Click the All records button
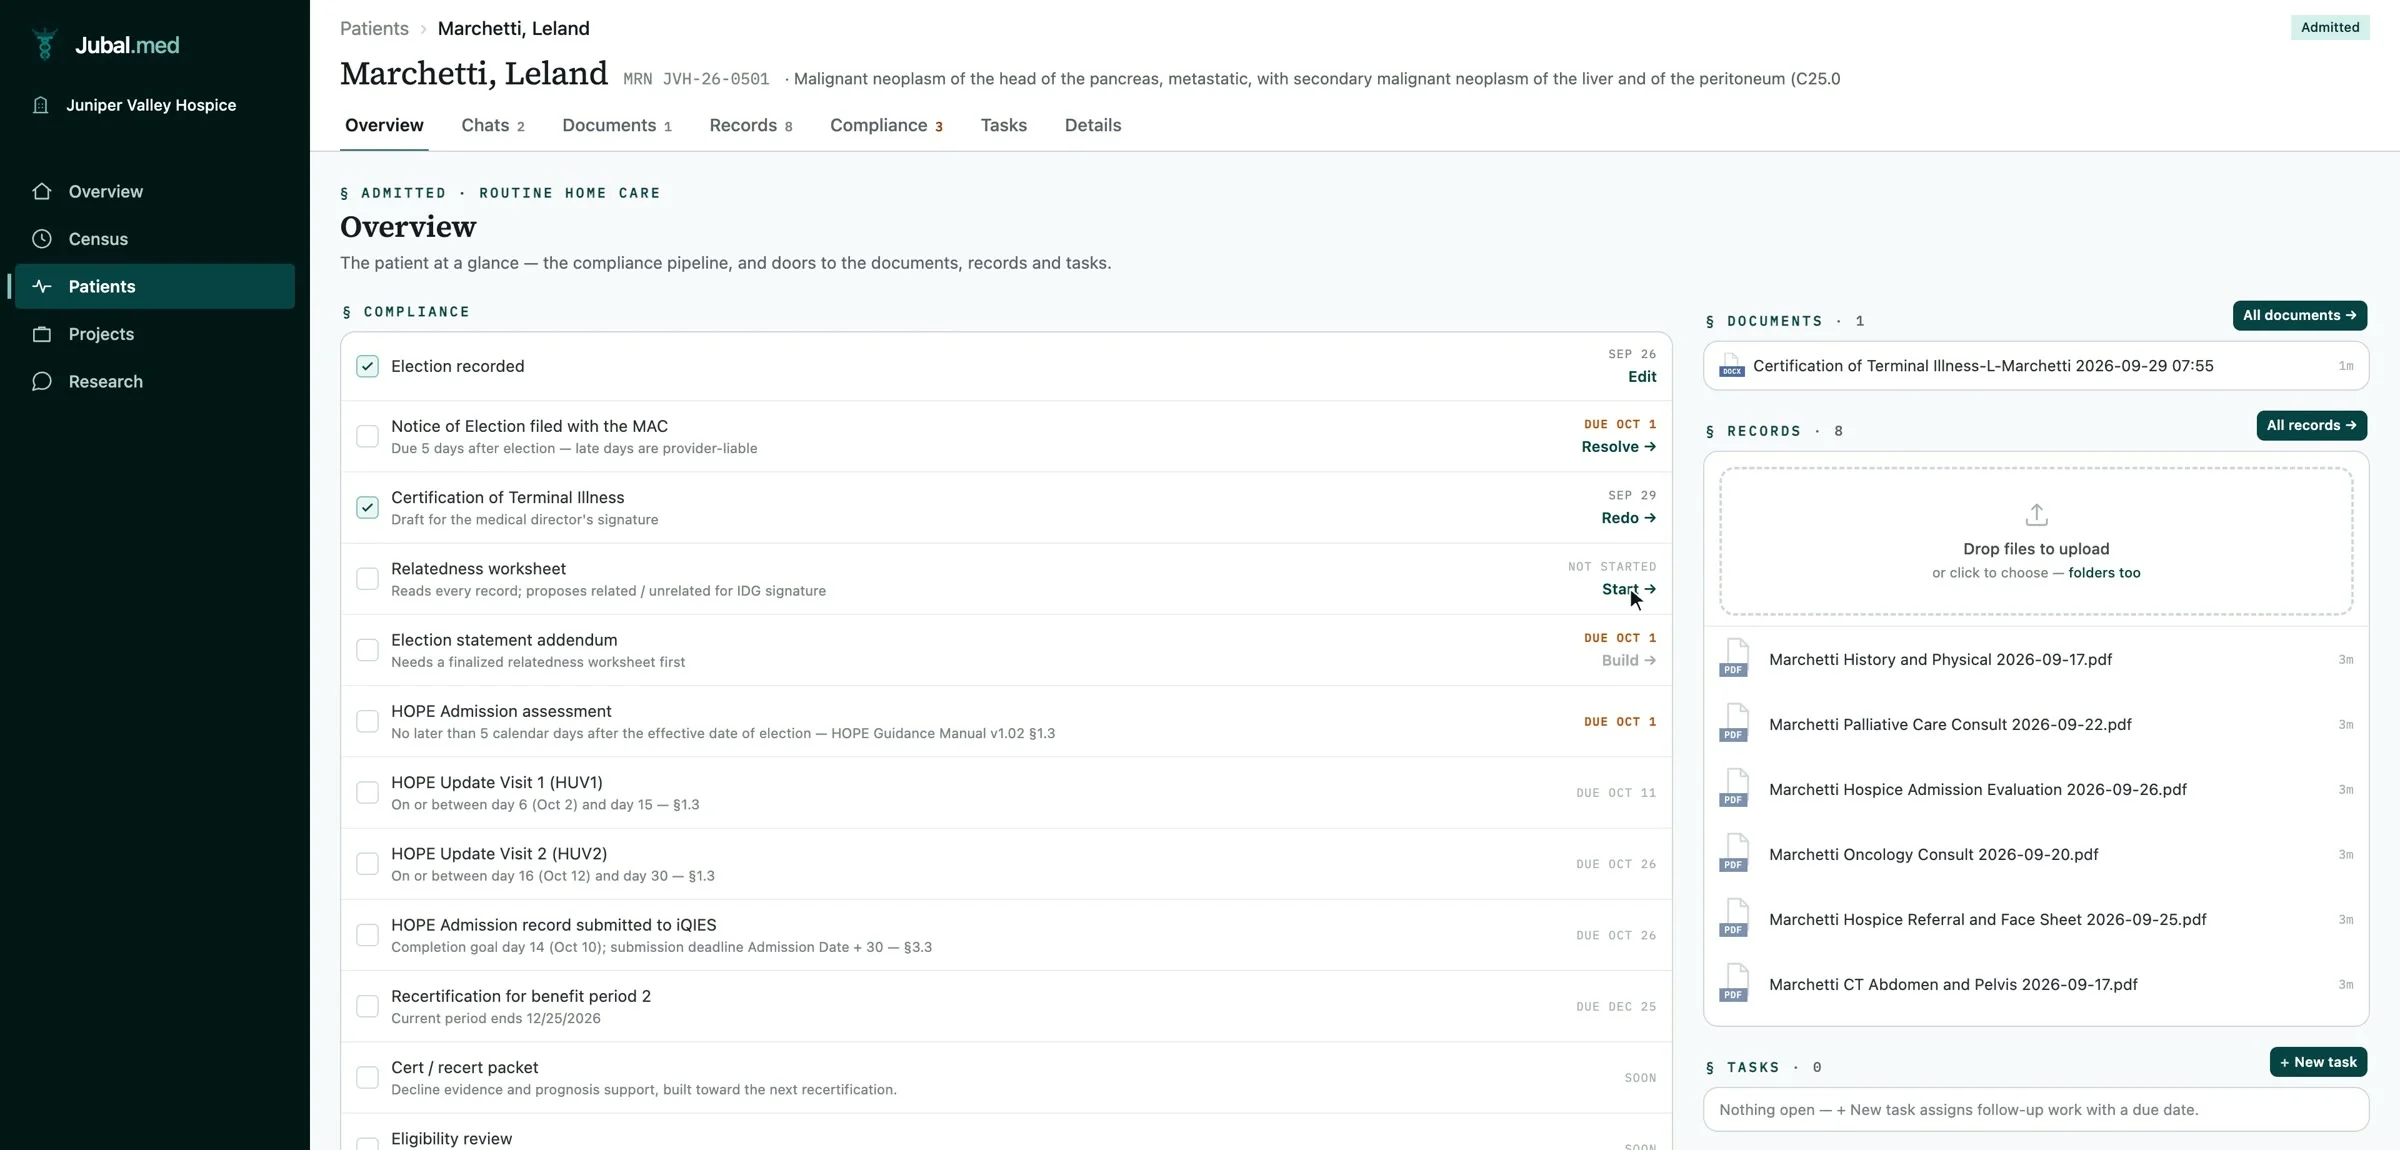This screenshot has height=1150, width=2400. (2311, 425)
